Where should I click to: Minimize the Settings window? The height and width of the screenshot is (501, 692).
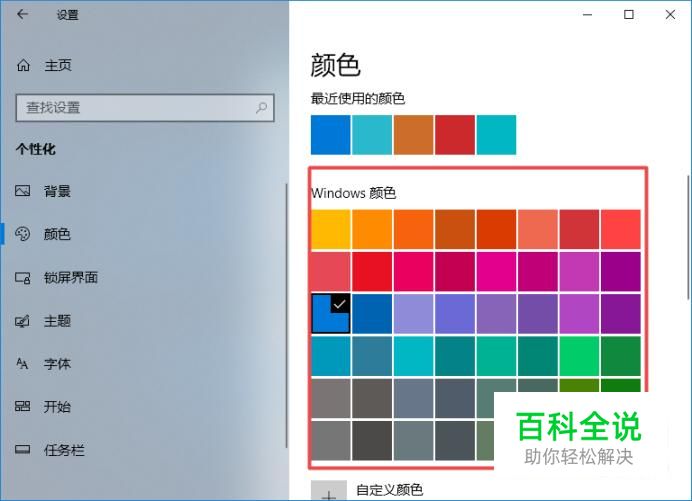587,15
